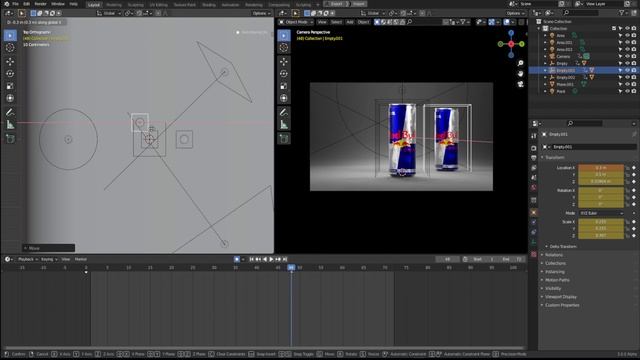Toggle the timeline preview range clock icon

[465, 259]
